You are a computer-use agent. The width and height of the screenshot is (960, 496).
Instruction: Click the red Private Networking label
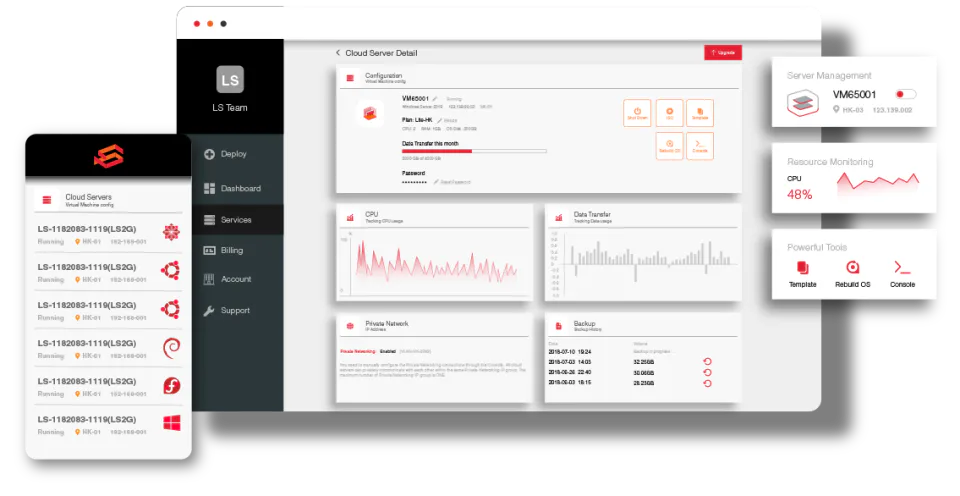pos(358,351)
